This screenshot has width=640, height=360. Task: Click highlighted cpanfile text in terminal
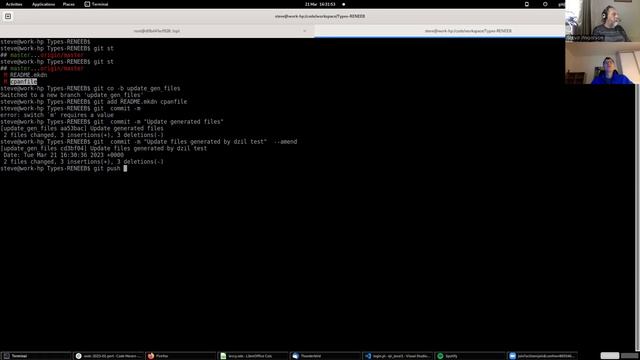click(x=24, y=82)
